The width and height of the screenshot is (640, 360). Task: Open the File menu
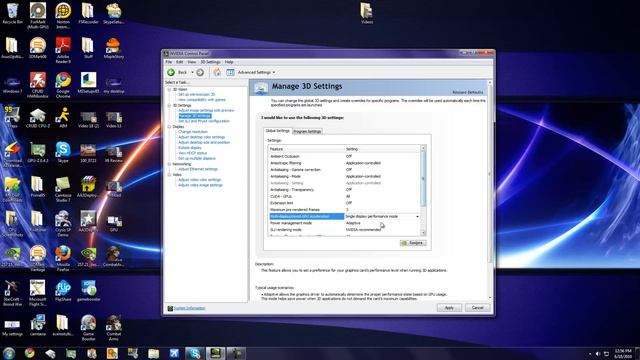[168, 62]
